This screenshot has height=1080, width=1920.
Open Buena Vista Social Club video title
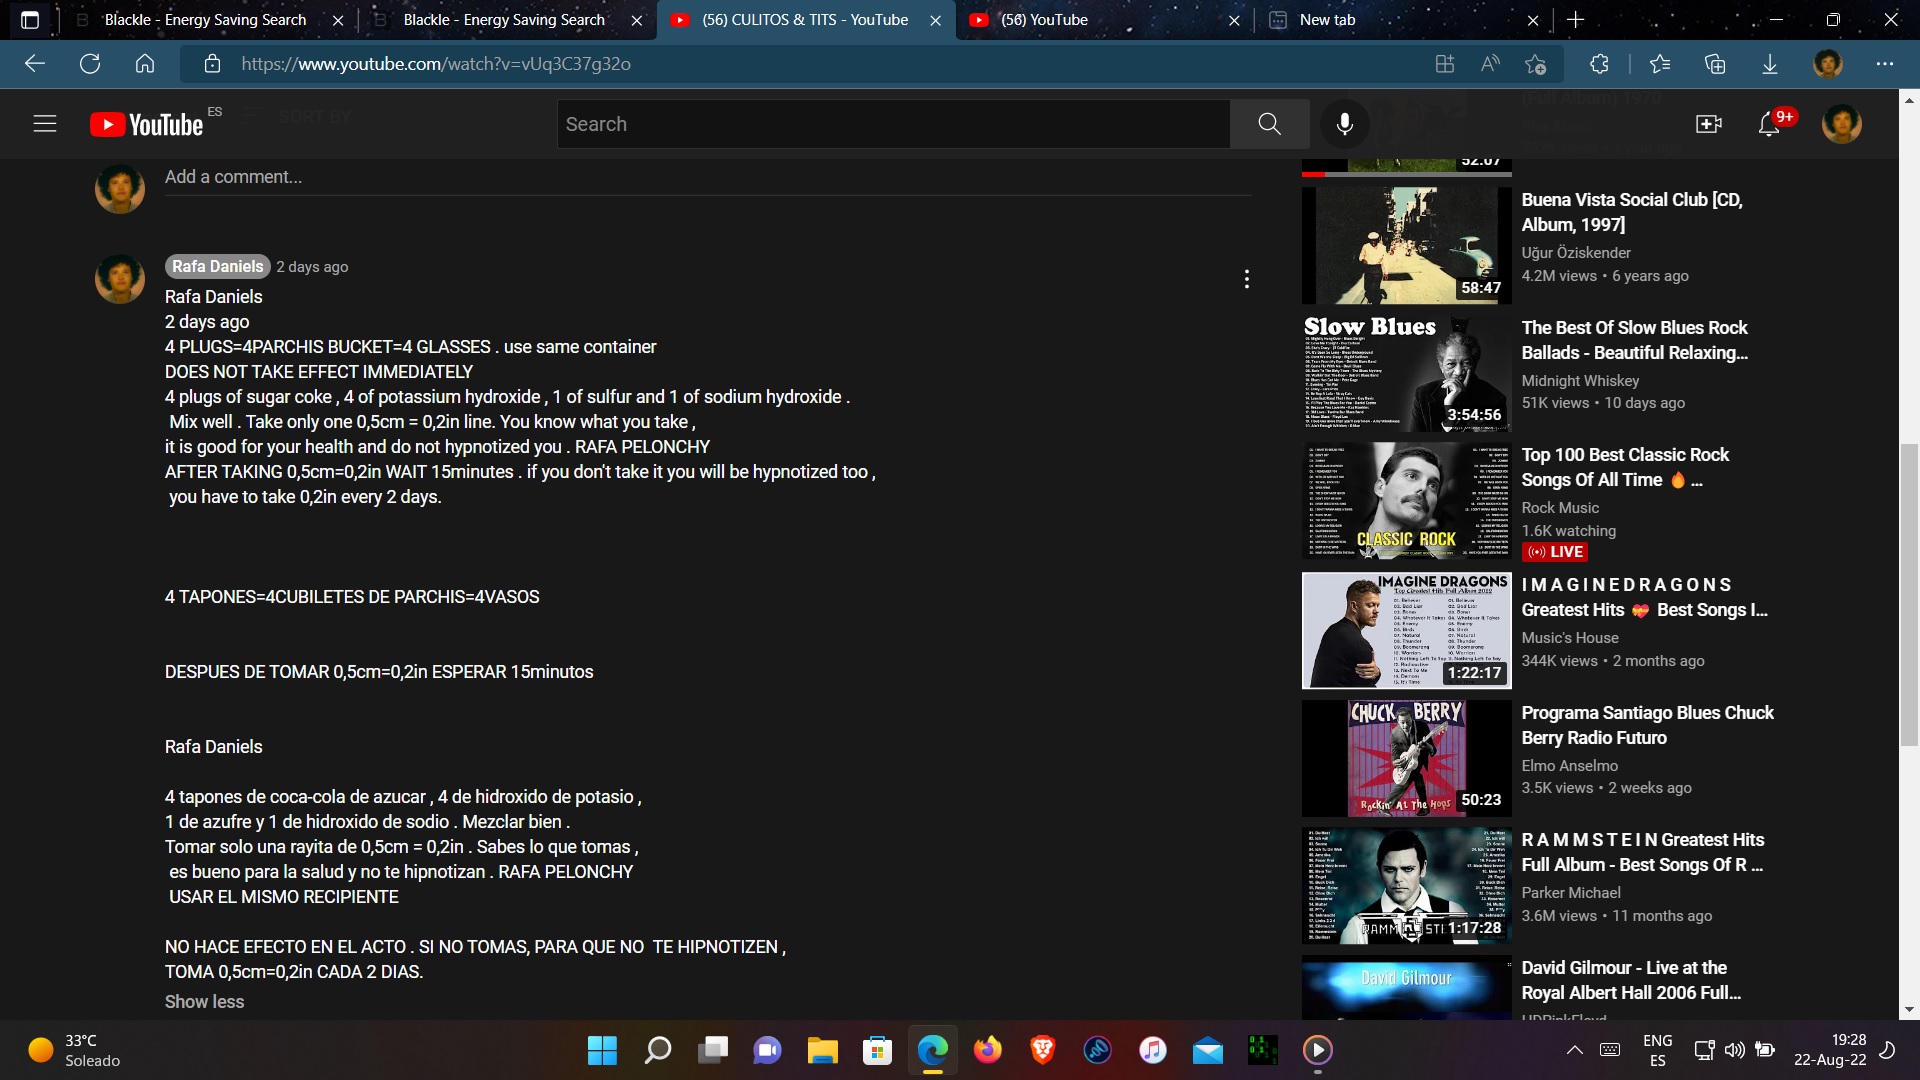pos(1632,212)
